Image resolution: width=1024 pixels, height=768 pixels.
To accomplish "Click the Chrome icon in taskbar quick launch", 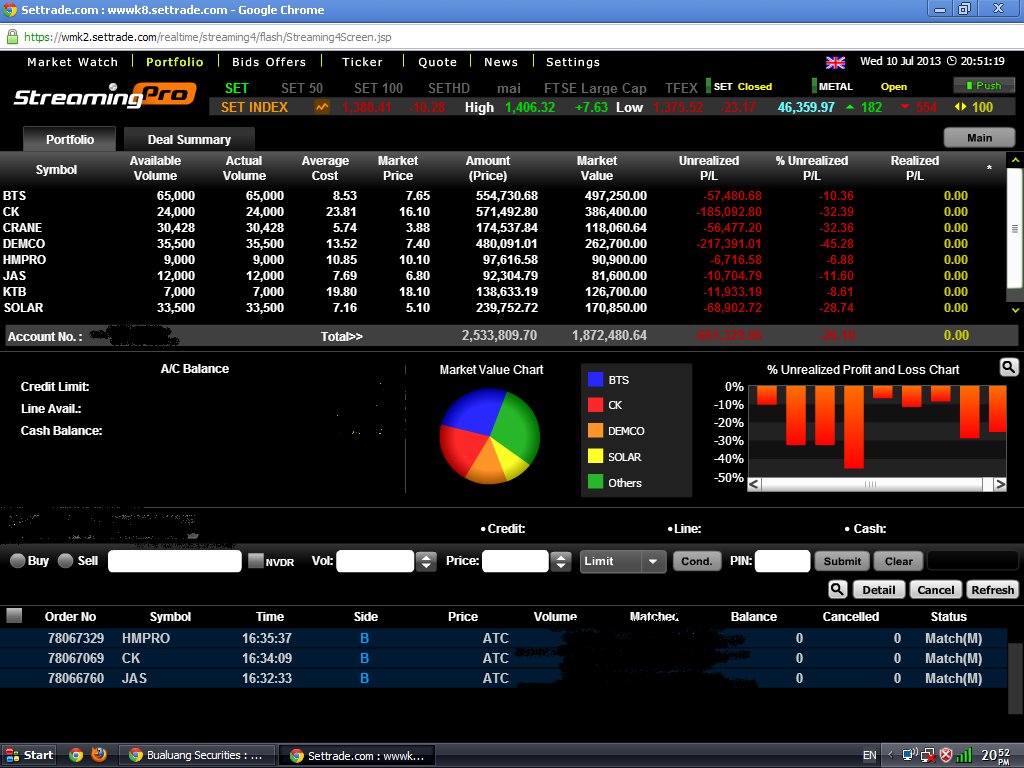I will (x=76, y=755).
